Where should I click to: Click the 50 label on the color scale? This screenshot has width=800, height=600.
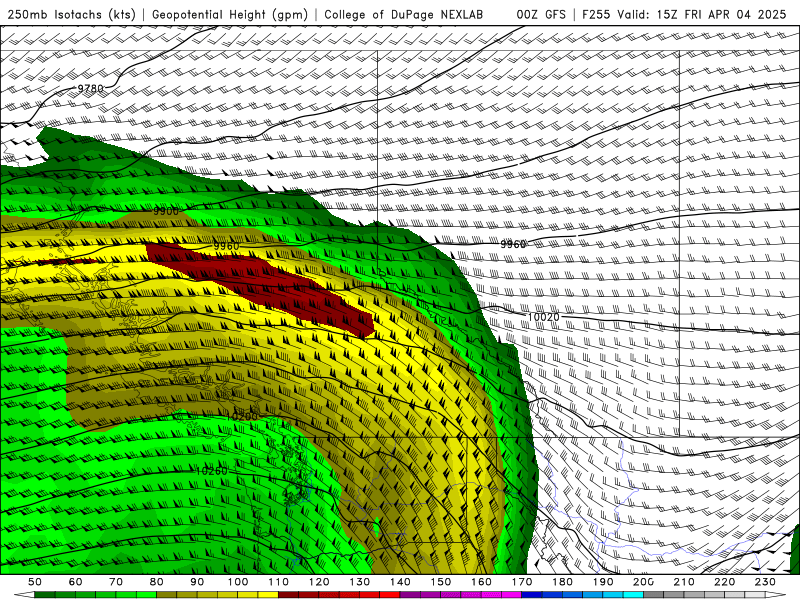pos(35,582)
